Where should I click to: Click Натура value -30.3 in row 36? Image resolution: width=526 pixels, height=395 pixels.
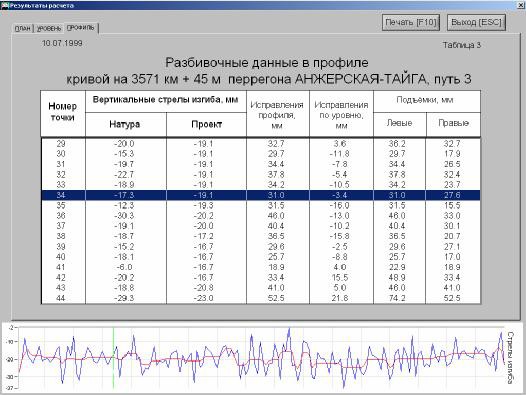pyautogui.click(x=124, y=215)
